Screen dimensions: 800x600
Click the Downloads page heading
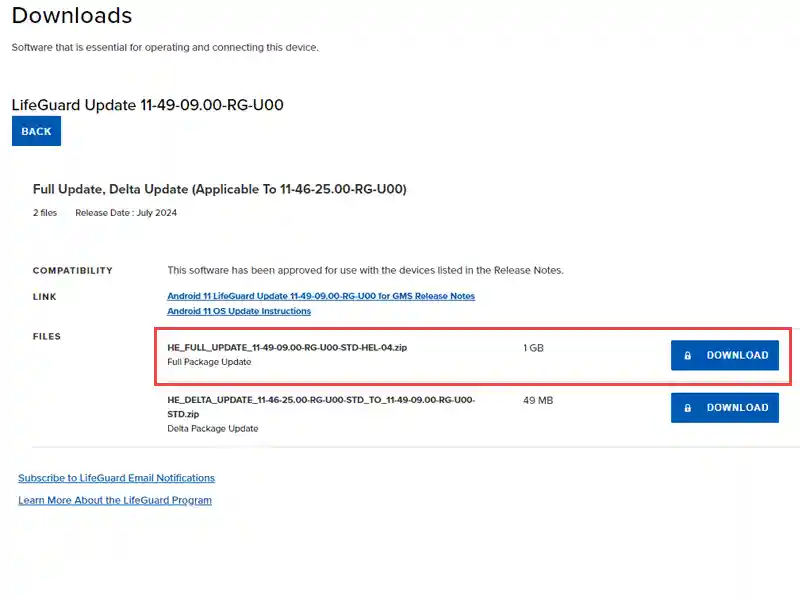coord(72,15)
